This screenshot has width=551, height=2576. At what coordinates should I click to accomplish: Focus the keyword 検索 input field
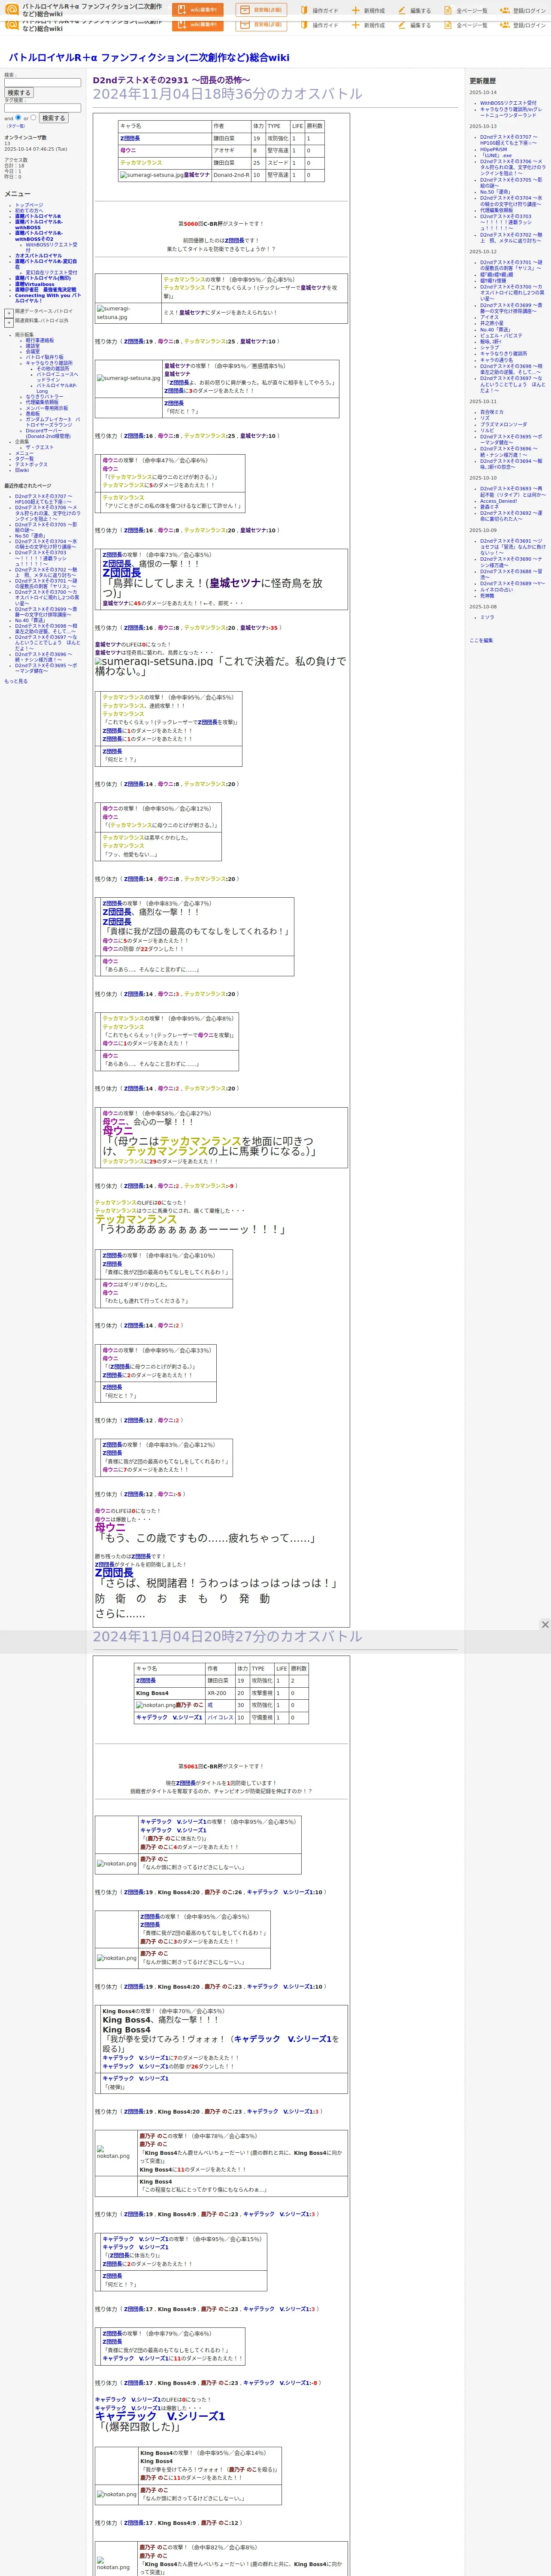tap(42, 83)
